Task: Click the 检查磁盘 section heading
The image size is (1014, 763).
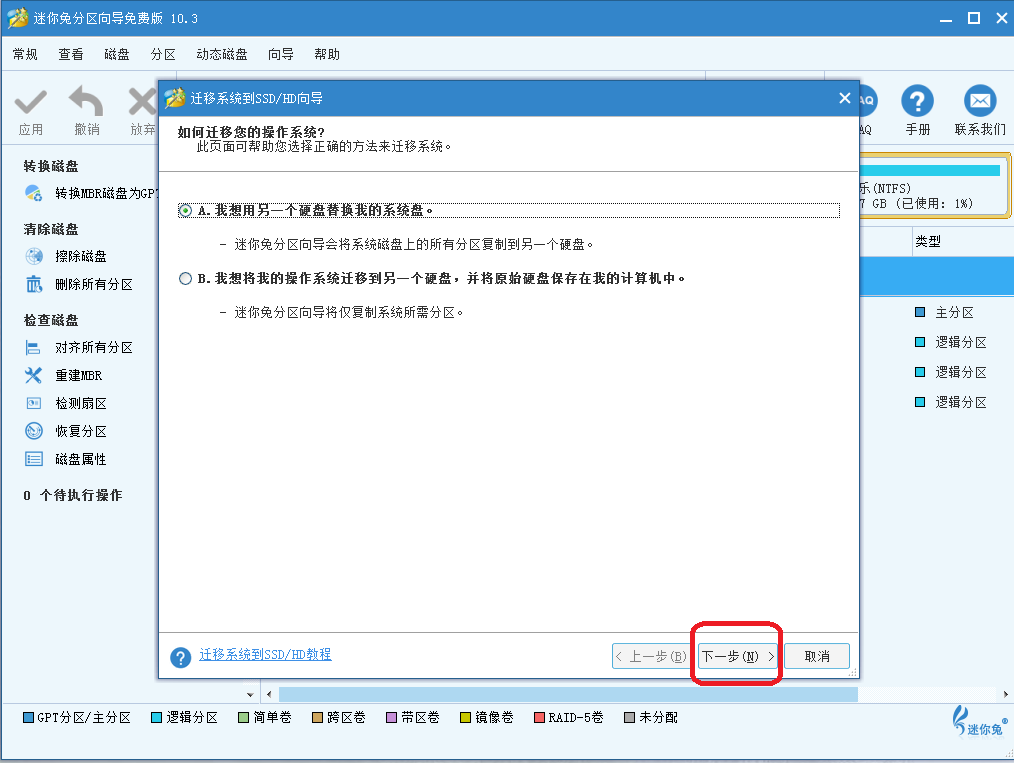Action: pyautogui.click(x=51, y=320)
